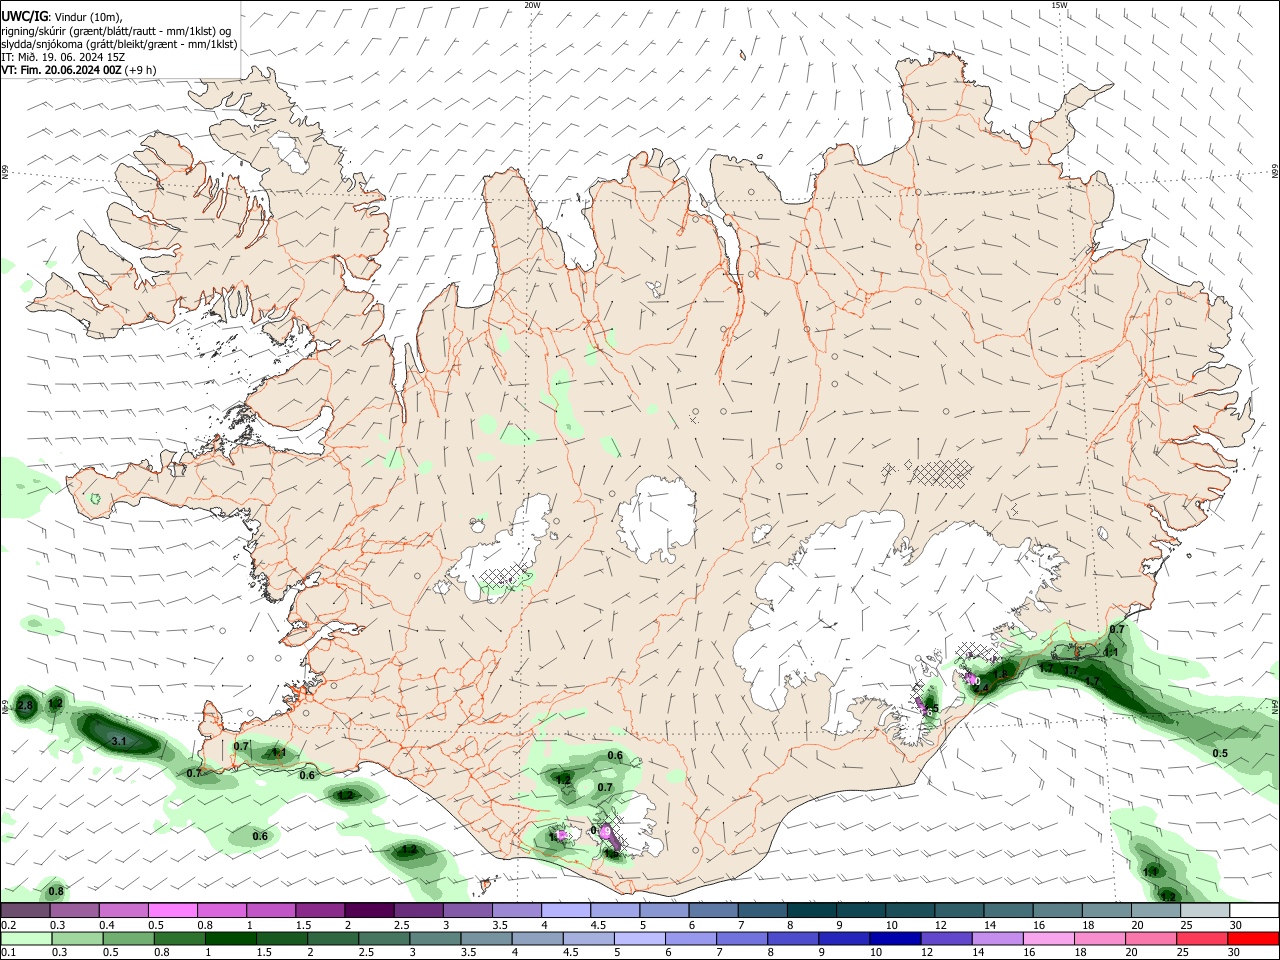Click the darkest purple 2–2.5 snow swatch
Viewport: 1280px width, 960px height.
pos(369,910)
